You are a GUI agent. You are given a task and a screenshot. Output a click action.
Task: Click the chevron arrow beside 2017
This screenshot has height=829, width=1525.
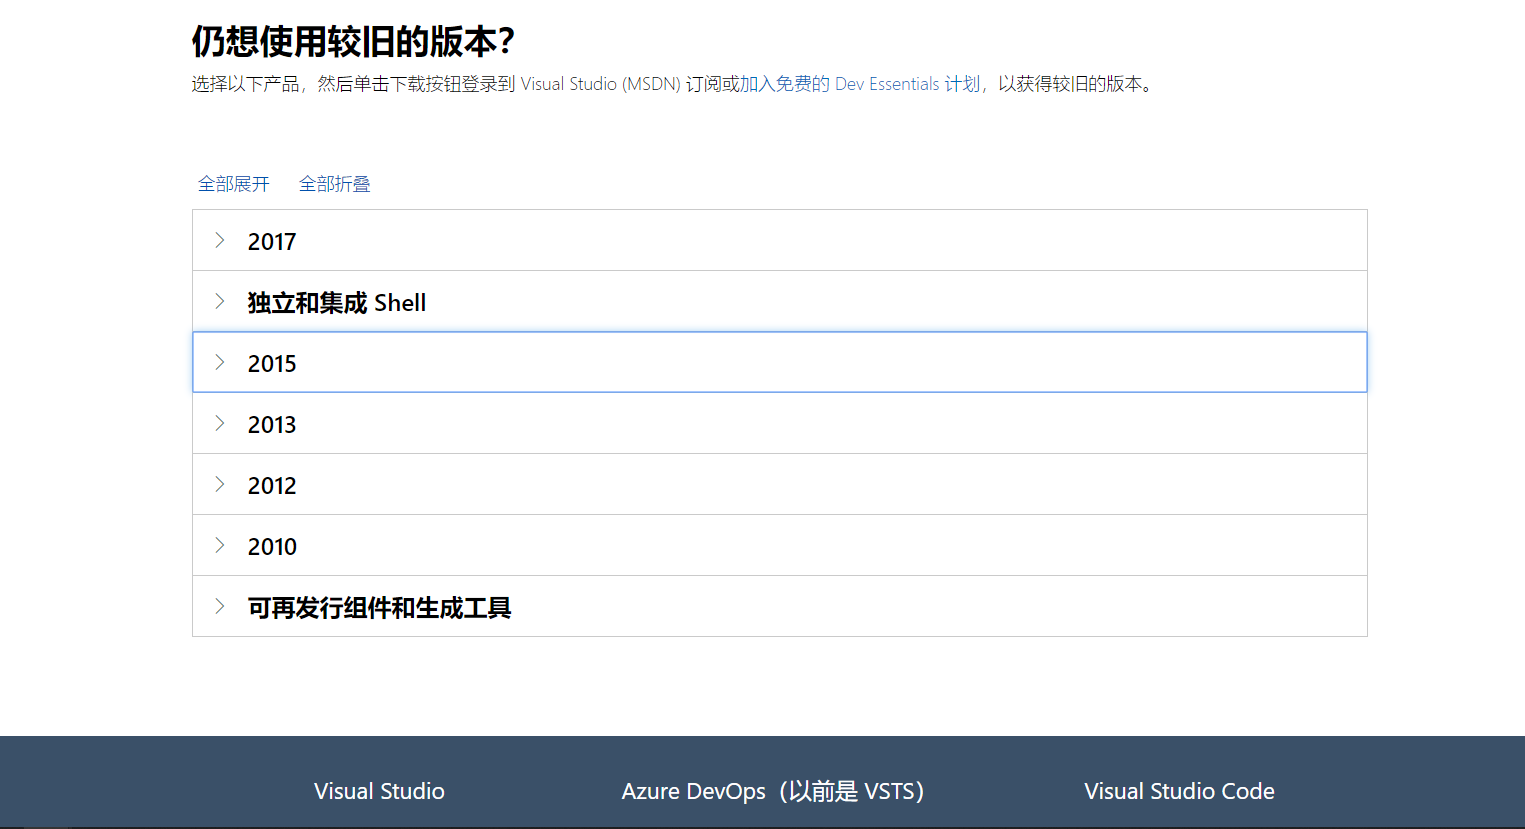pos(220,240)
